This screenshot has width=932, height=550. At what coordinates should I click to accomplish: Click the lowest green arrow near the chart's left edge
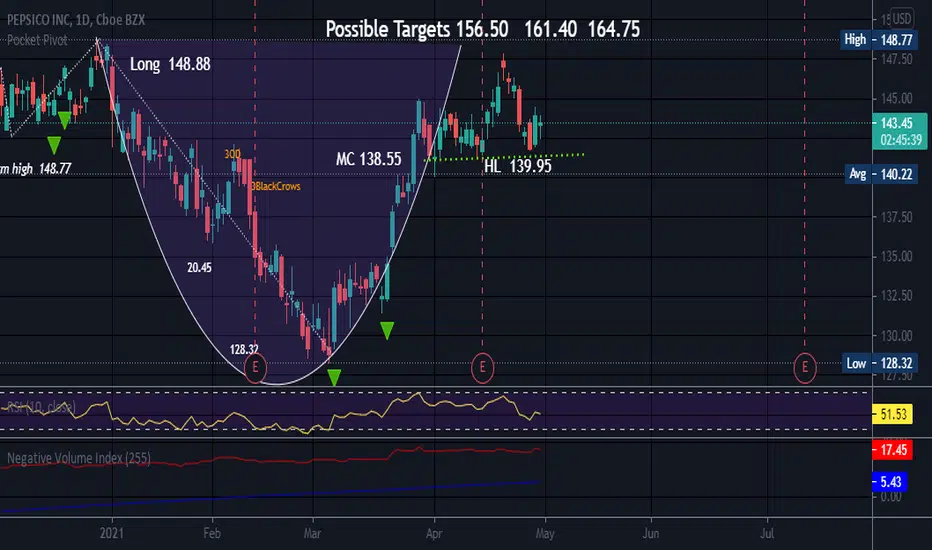tap(54, 144)
